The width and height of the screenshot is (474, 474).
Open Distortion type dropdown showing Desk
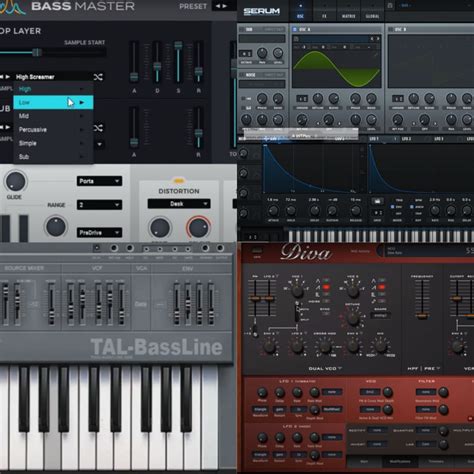[179, 204]
